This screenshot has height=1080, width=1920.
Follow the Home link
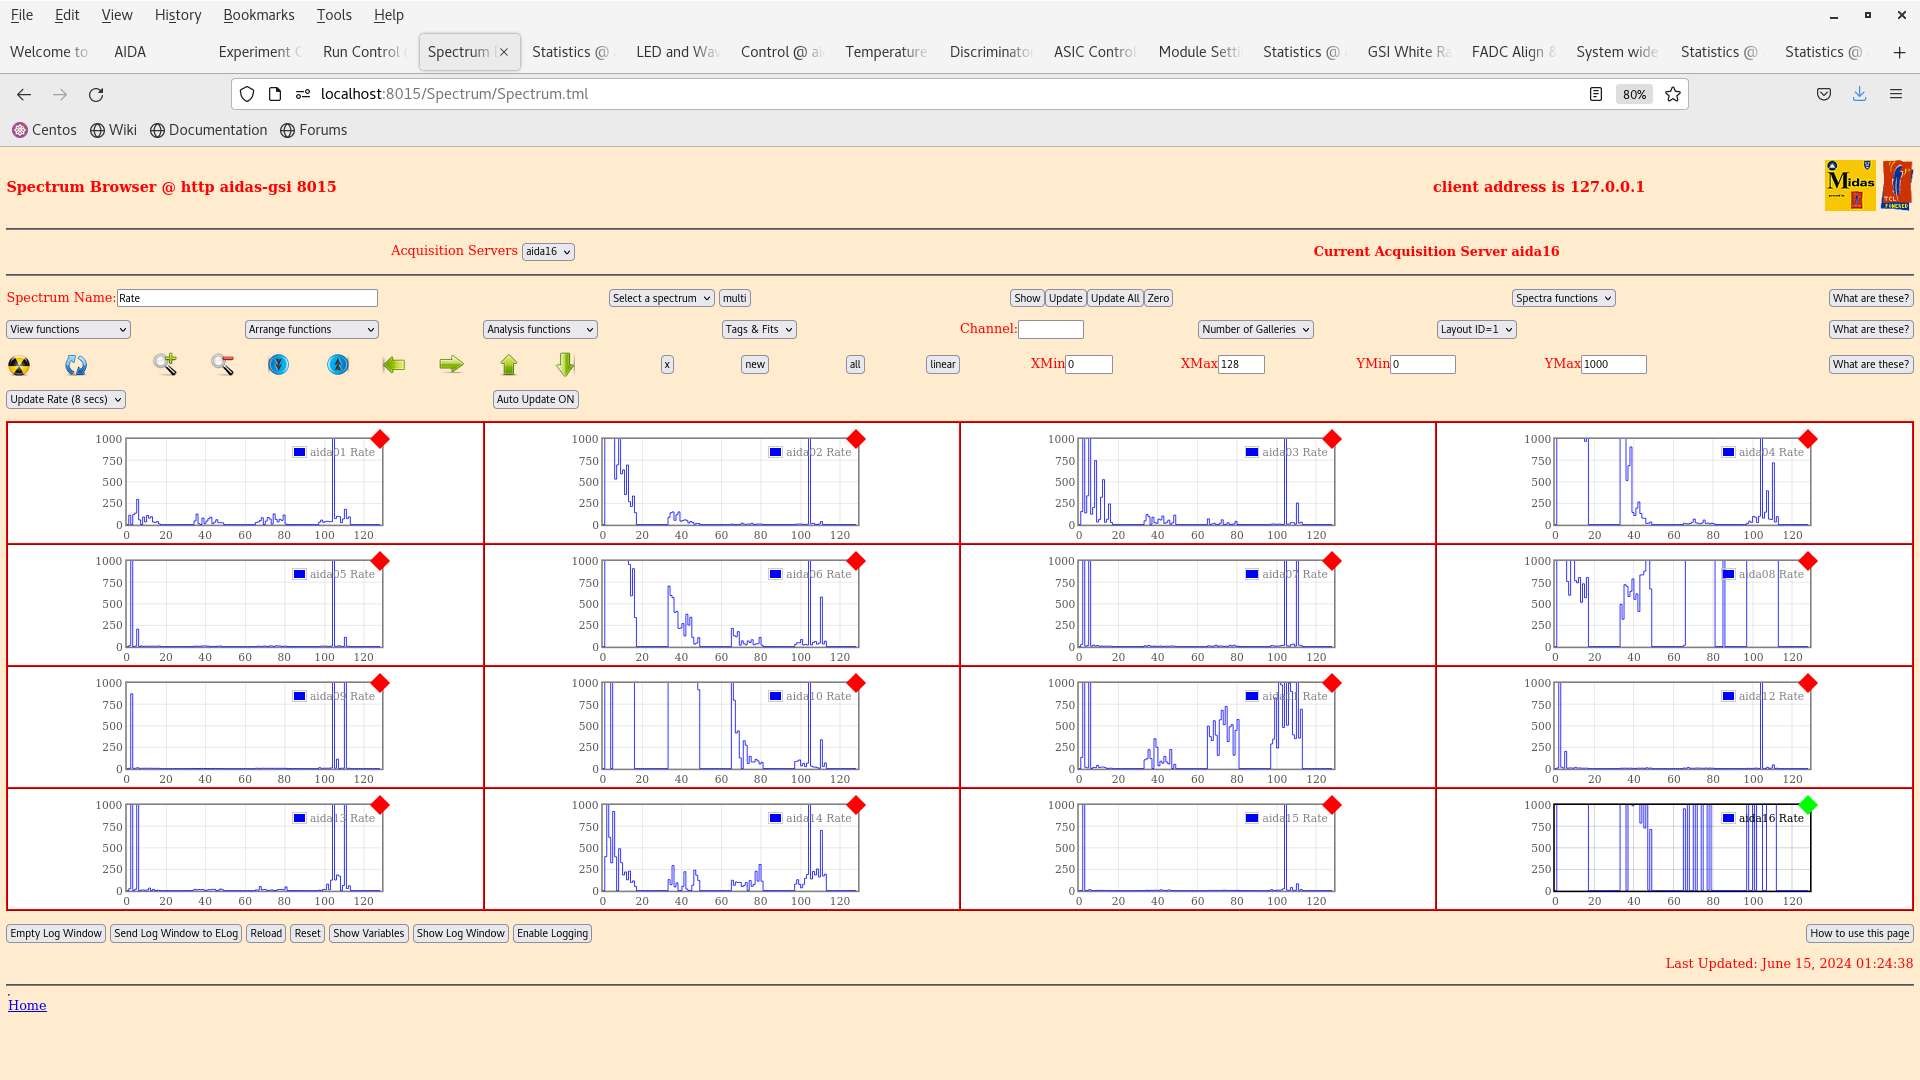27,1005
